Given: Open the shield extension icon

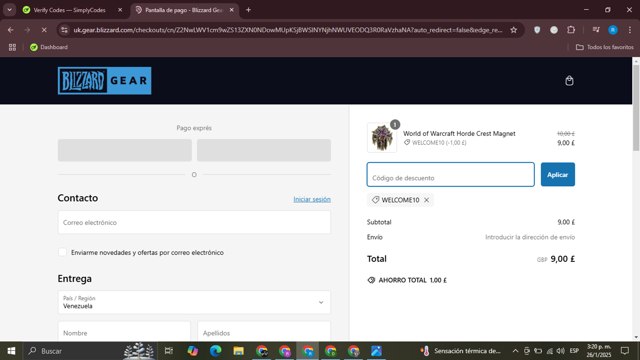Looking at the screenshot, I should 537,30.
